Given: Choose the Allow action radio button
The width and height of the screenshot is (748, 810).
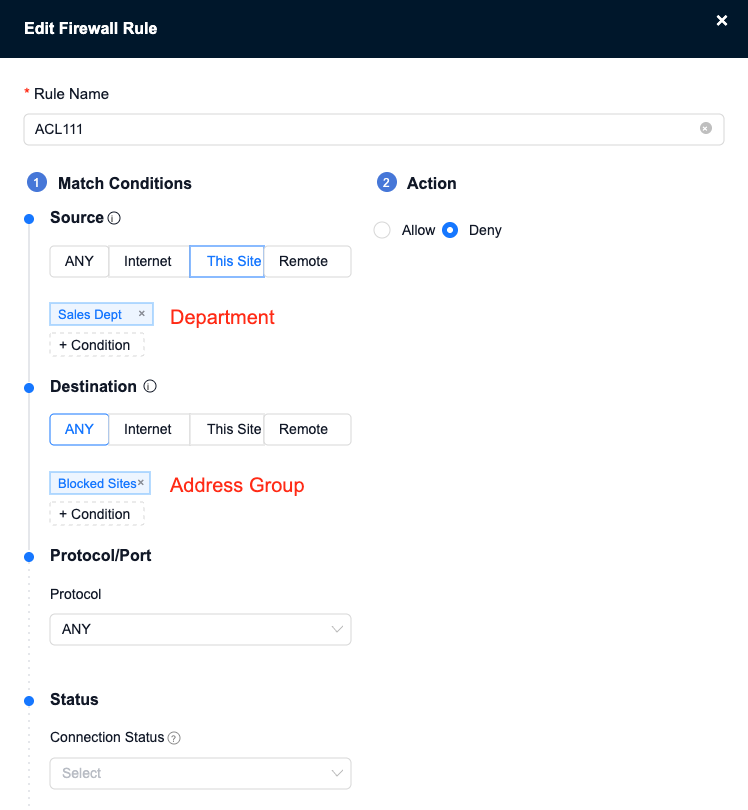Looking at the screenshot, I should pos(382,230).
